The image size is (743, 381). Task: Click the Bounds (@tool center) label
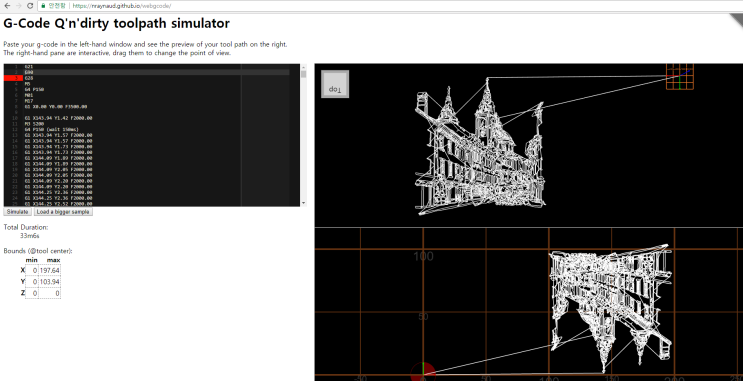[38, 251]
